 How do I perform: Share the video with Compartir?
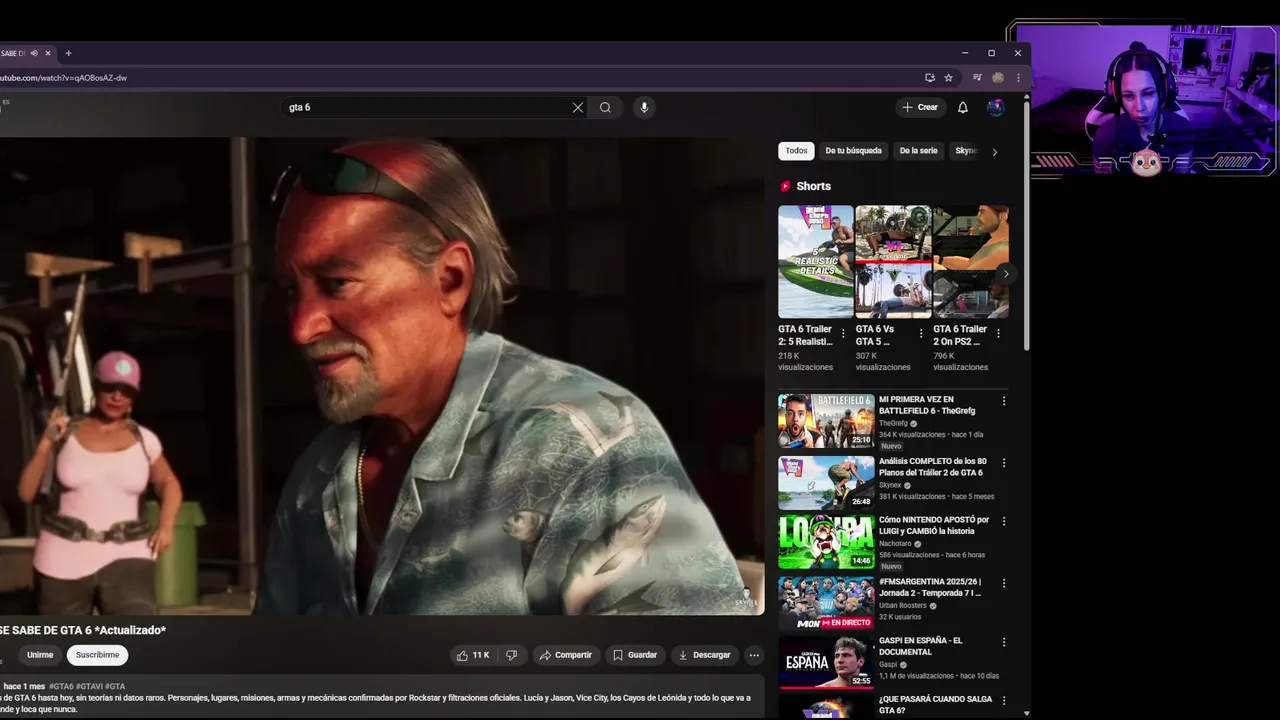566,655
